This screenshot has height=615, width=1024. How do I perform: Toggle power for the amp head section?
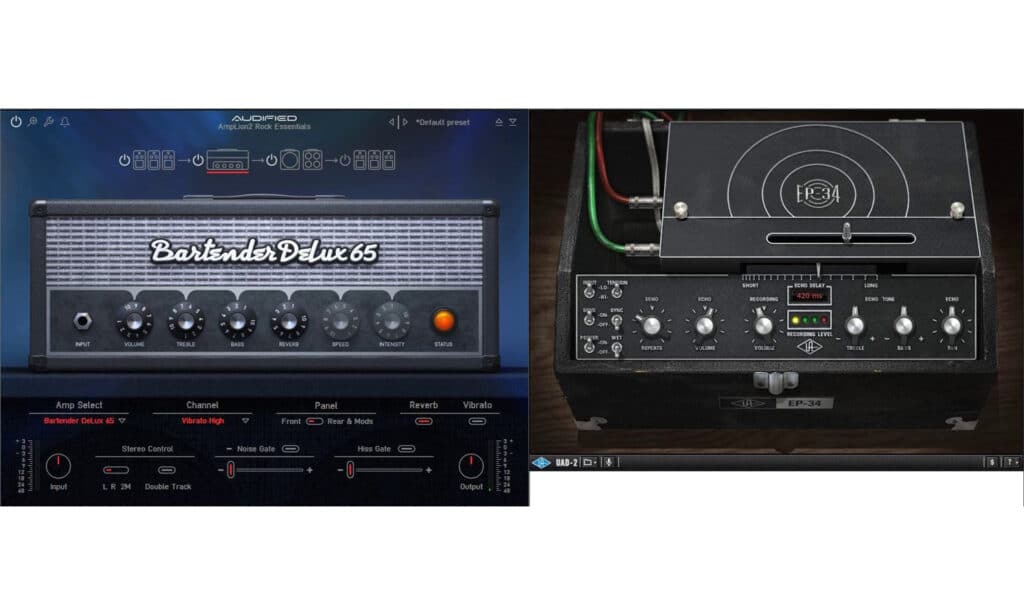click(198, 161)
